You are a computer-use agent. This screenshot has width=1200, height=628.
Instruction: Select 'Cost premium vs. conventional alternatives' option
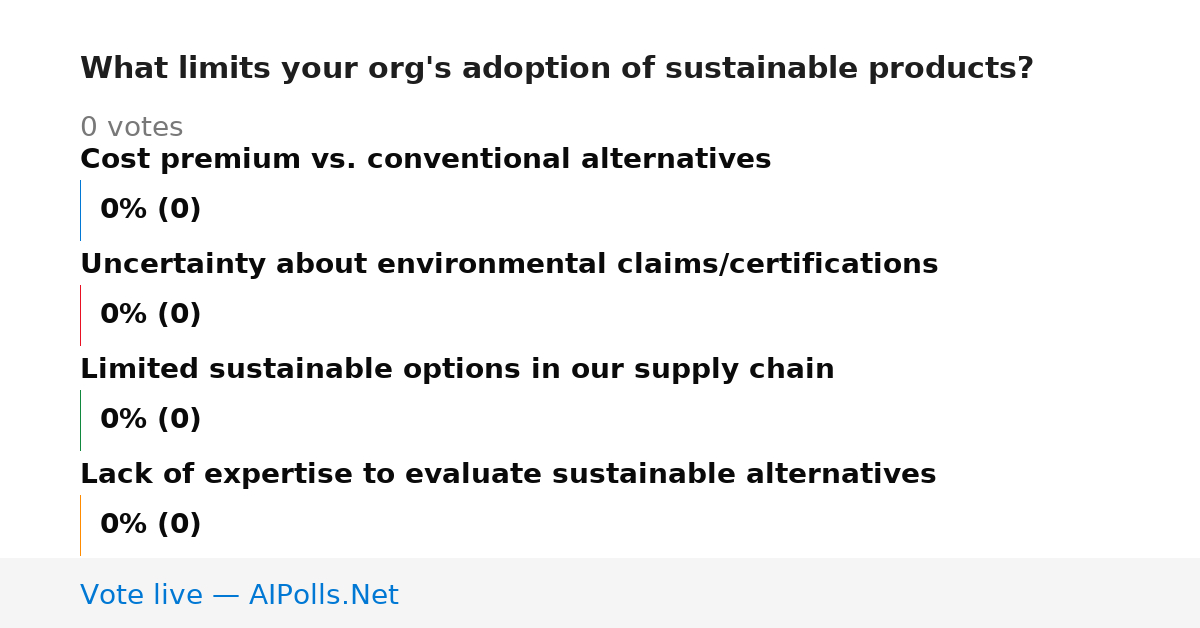(x=425, y=159)
